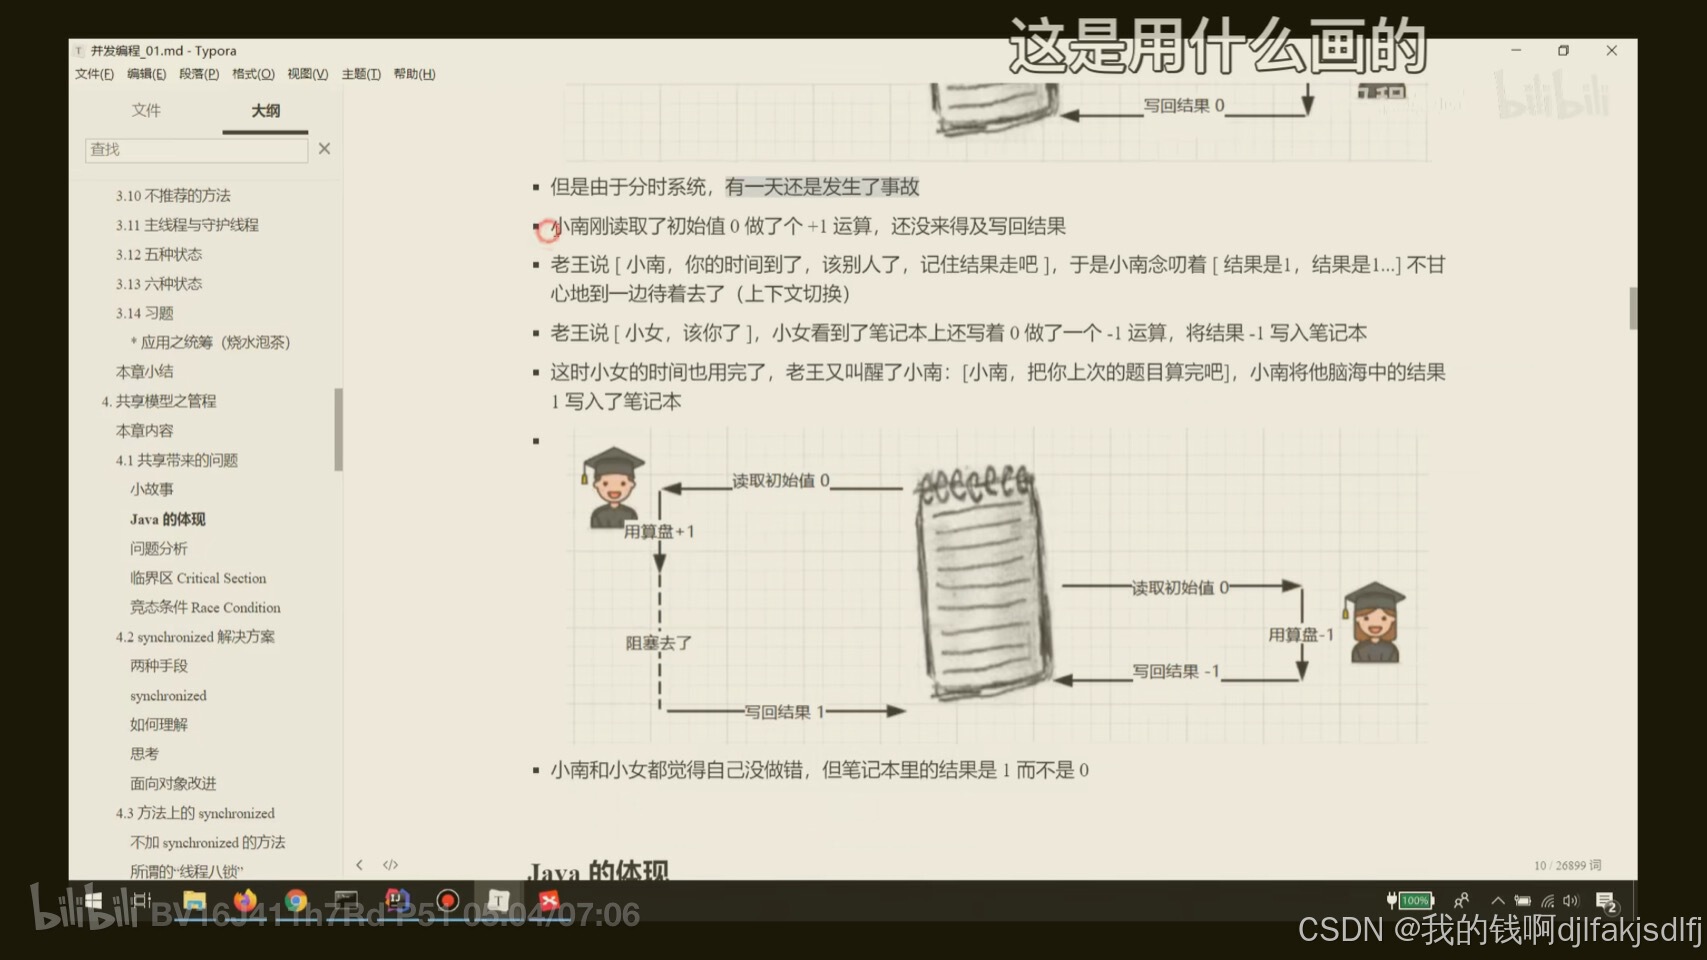Viewport: 1707px width, 960px height.
Task: Click the 查找 search input field
Action: point(195,149)
